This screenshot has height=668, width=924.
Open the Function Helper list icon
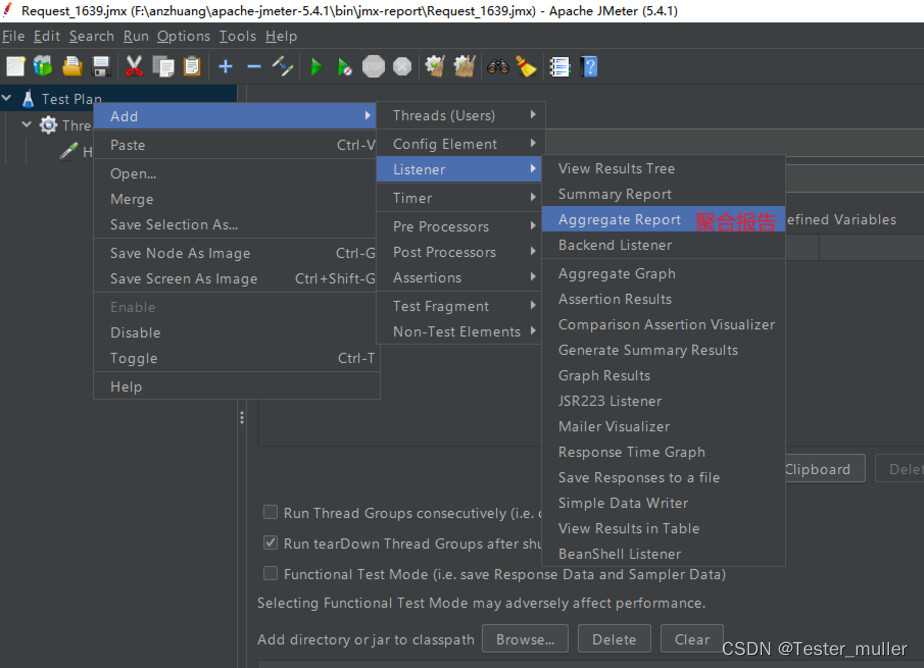pyautogui.click(x=559, y=67)
